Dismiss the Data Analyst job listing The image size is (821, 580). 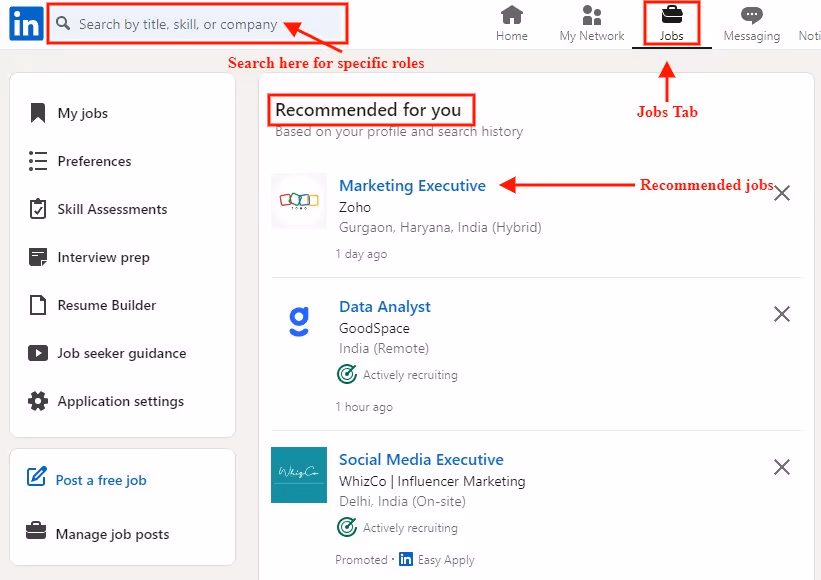coord(782,314)
